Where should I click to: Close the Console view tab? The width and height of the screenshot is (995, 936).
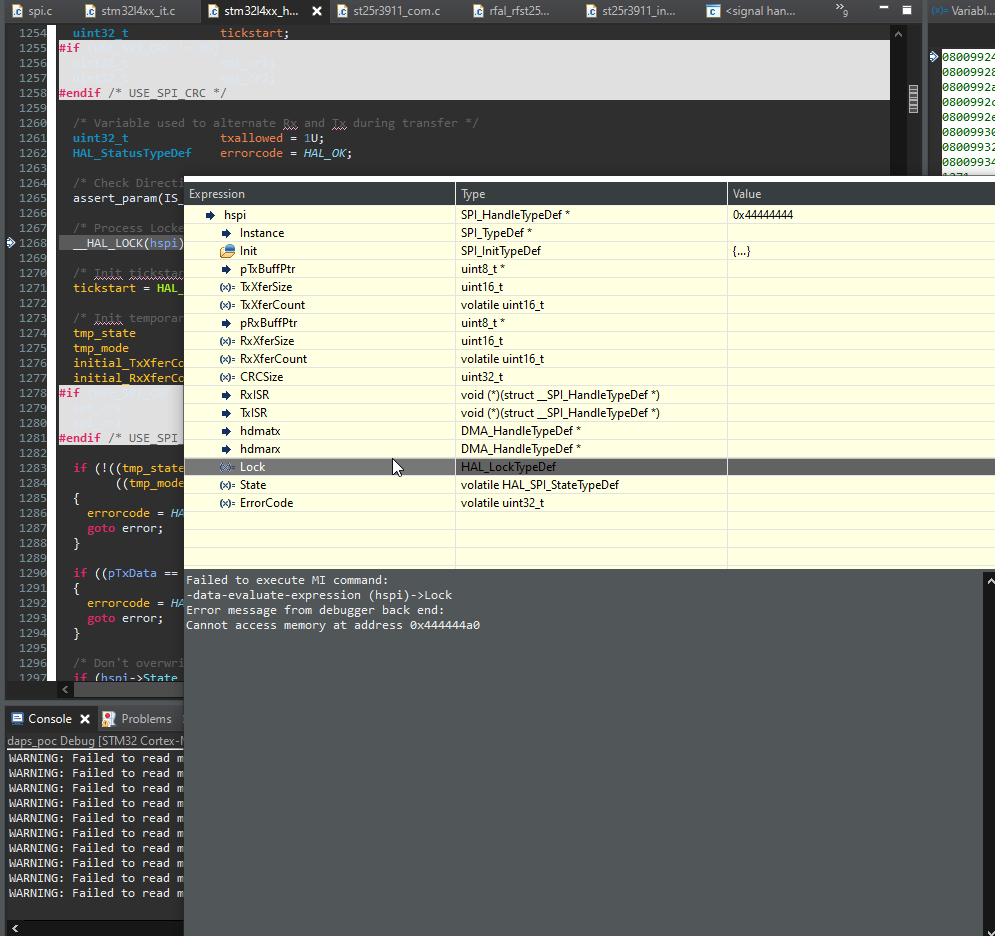[x=85, y=719]
